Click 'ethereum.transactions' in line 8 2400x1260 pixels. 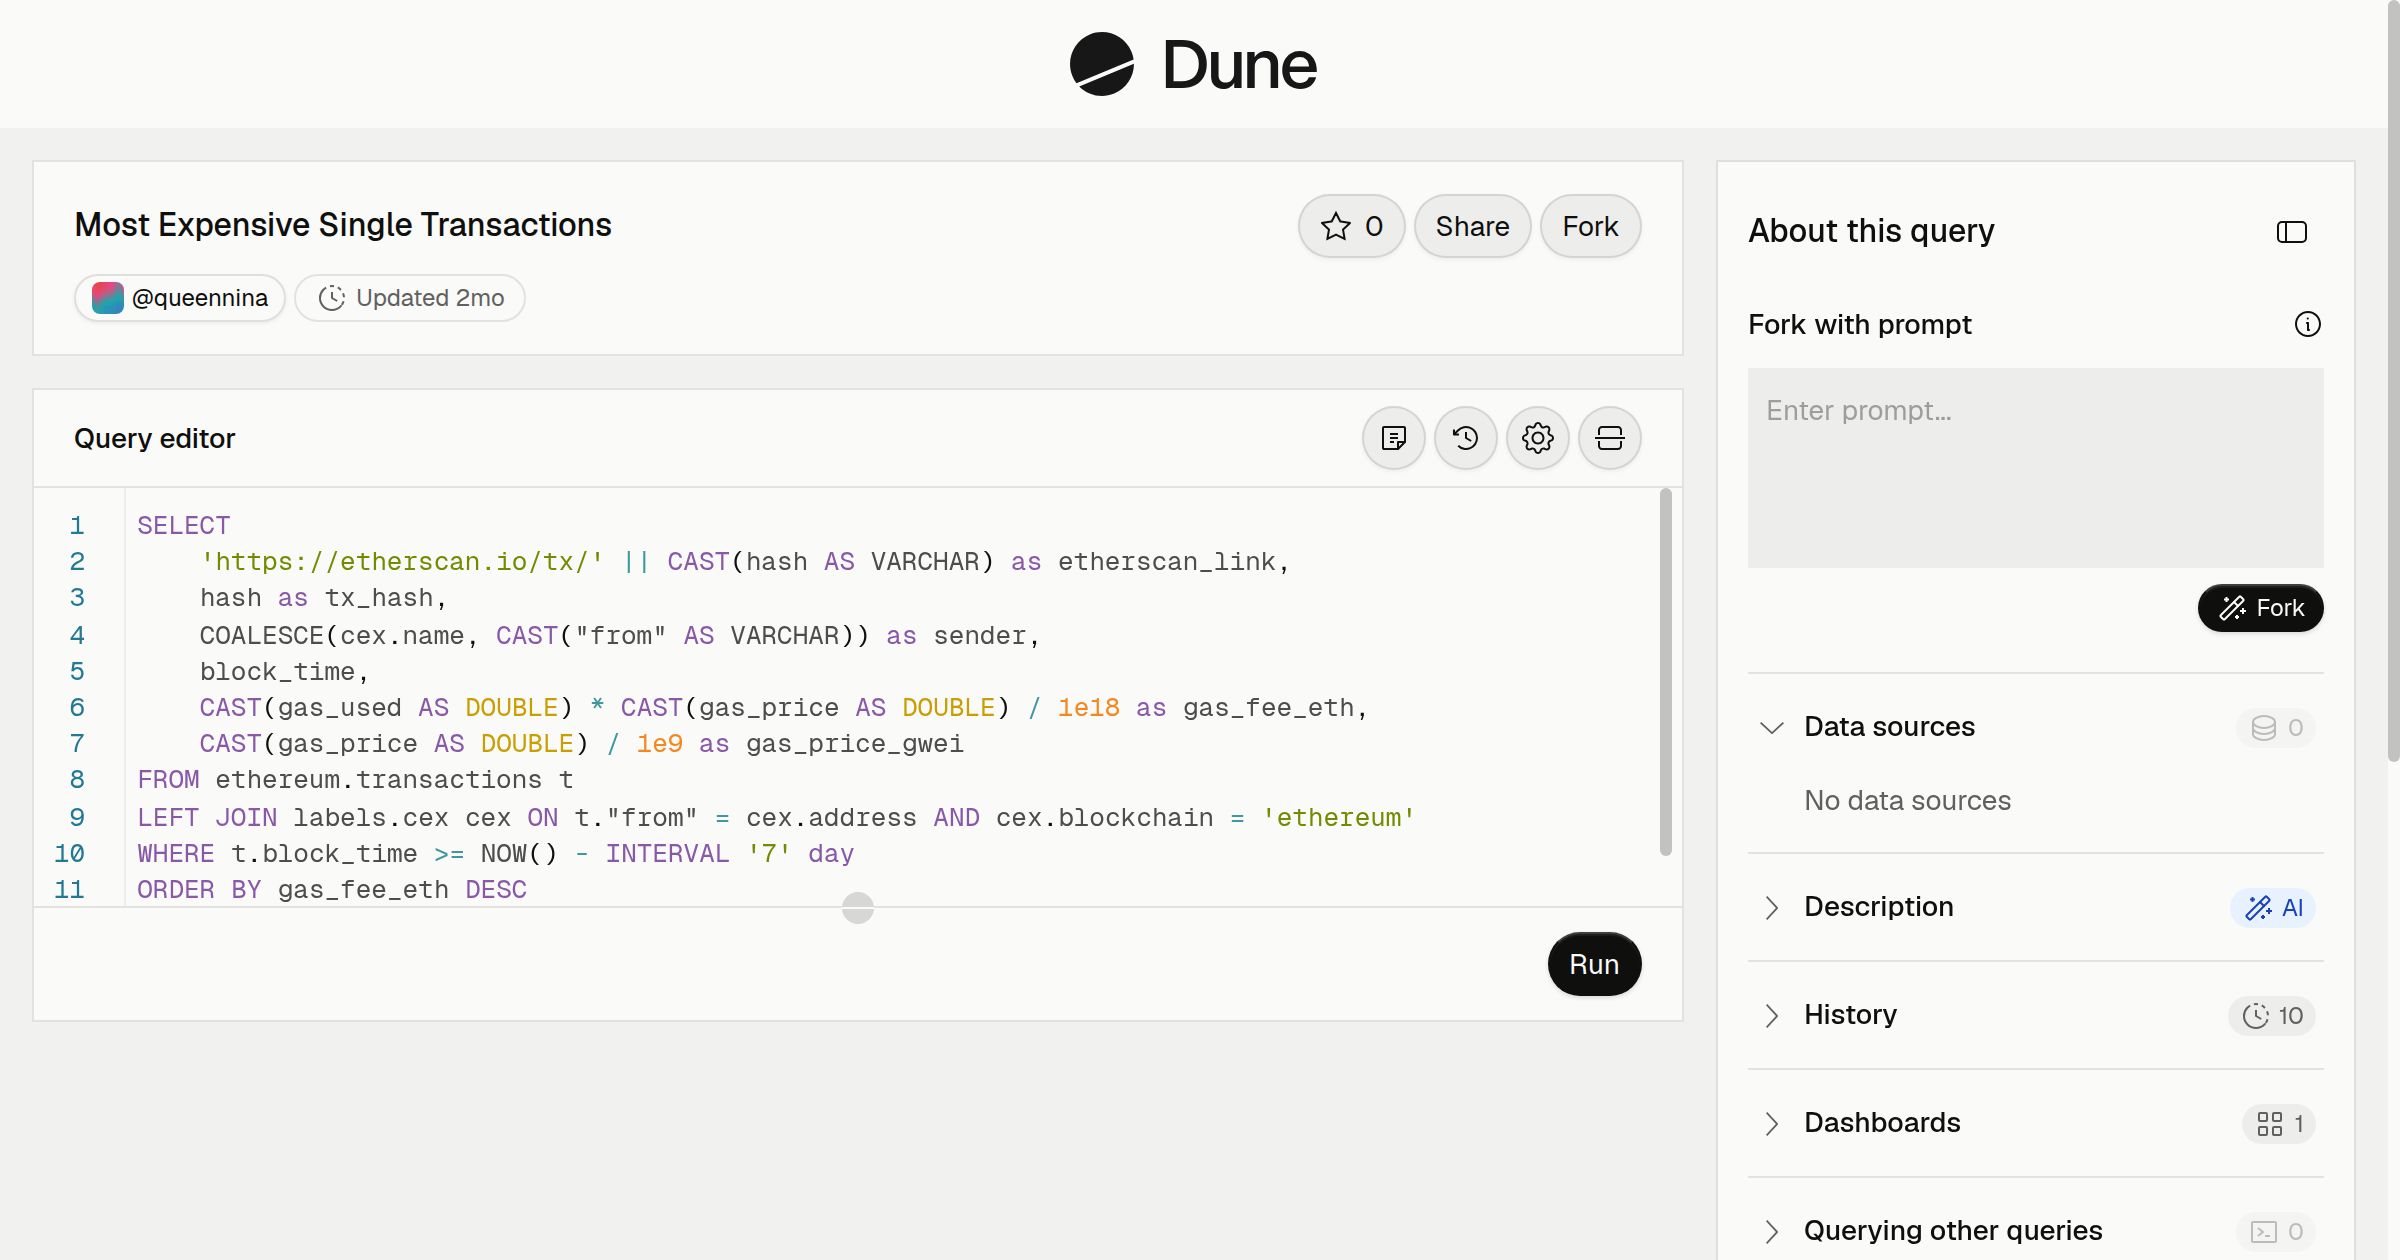[378, 779]
